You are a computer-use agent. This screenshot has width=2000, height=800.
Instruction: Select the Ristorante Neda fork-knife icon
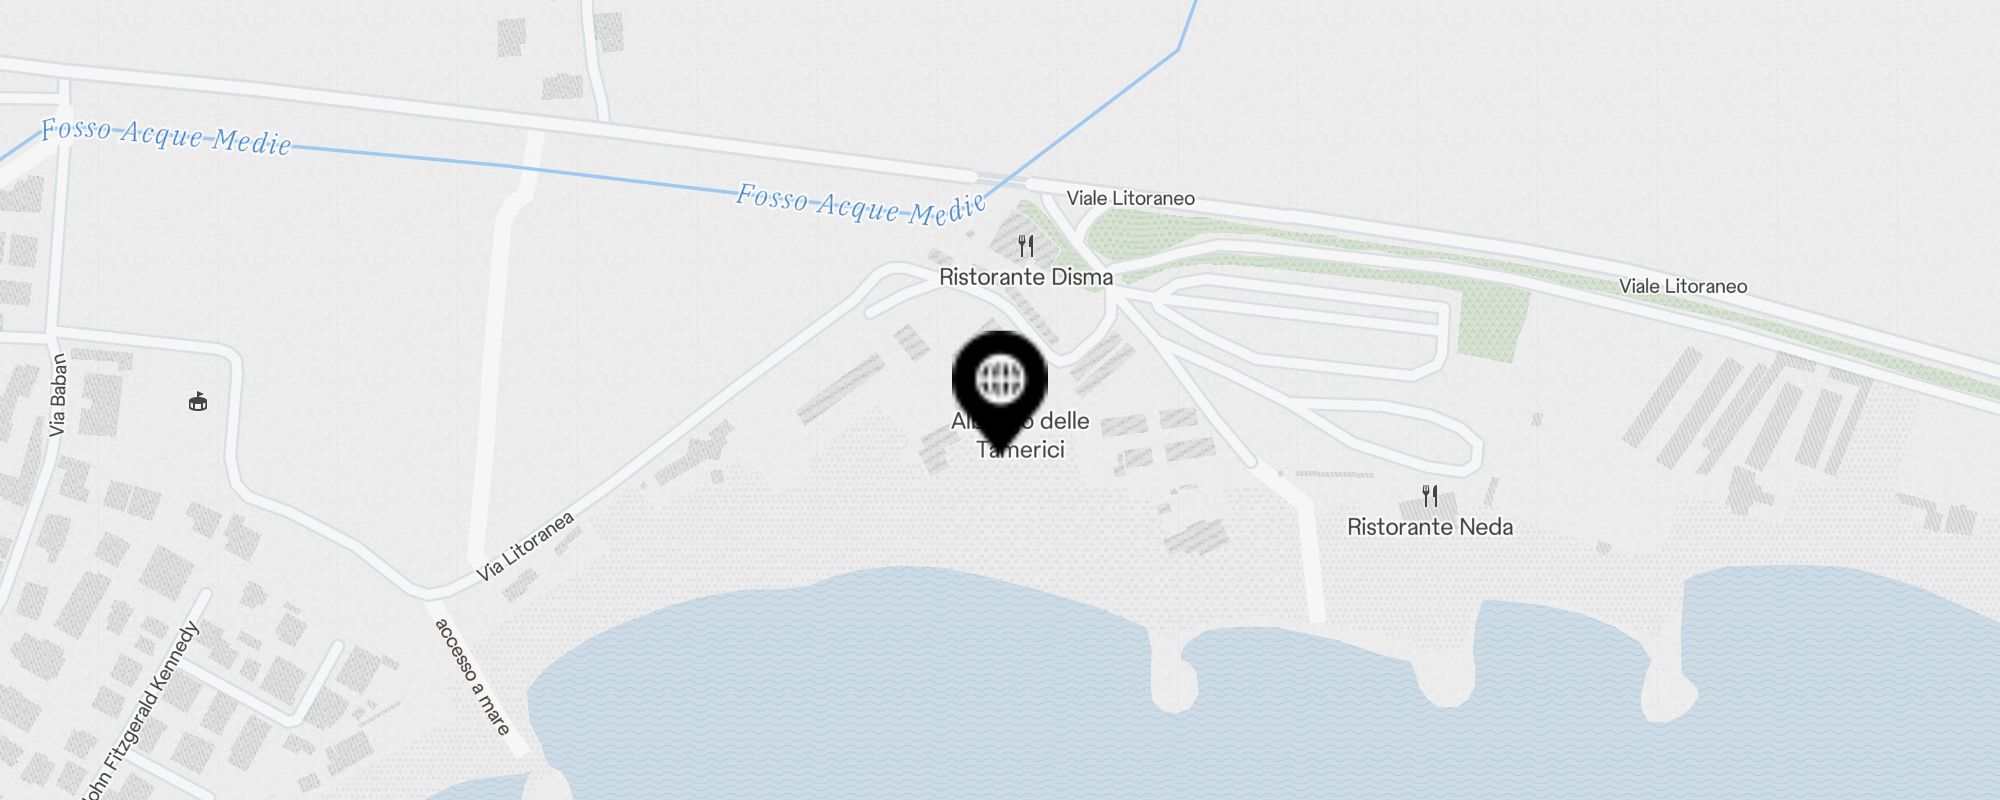[1430, 495]
